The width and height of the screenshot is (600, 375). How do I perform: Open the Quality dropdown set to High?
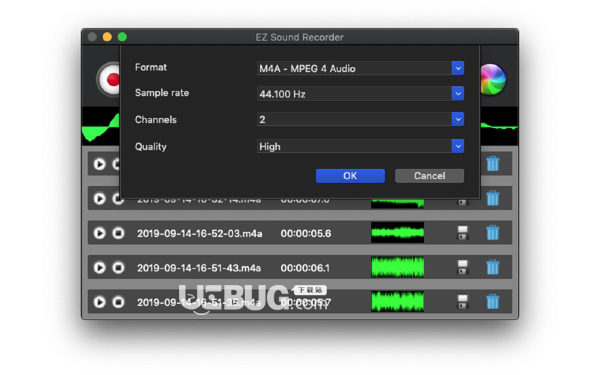click(360, 146)
